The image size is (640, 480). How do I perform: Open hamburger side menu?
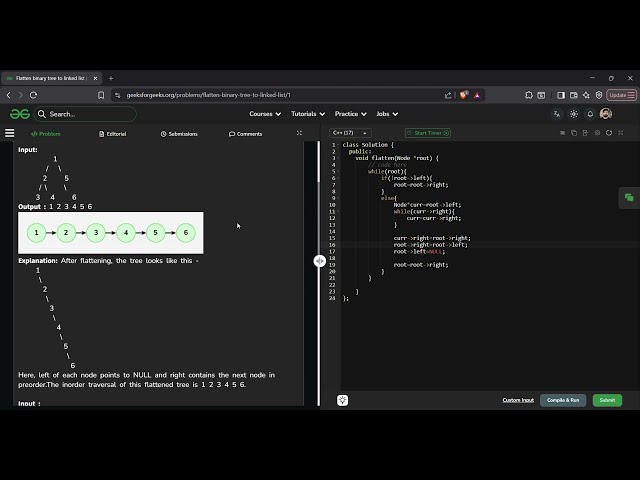pos(9,133)
